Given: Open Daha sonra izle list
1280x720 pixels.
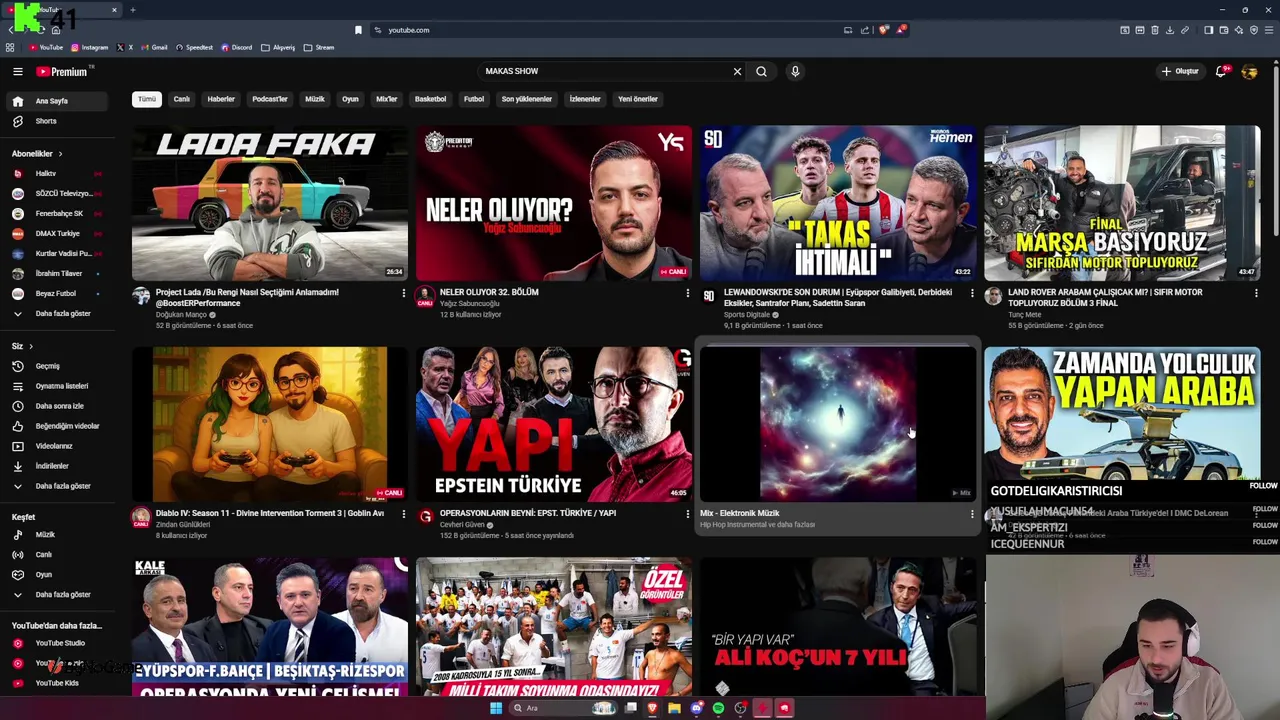Looking at the screenshot, I should tap(59, 406).
